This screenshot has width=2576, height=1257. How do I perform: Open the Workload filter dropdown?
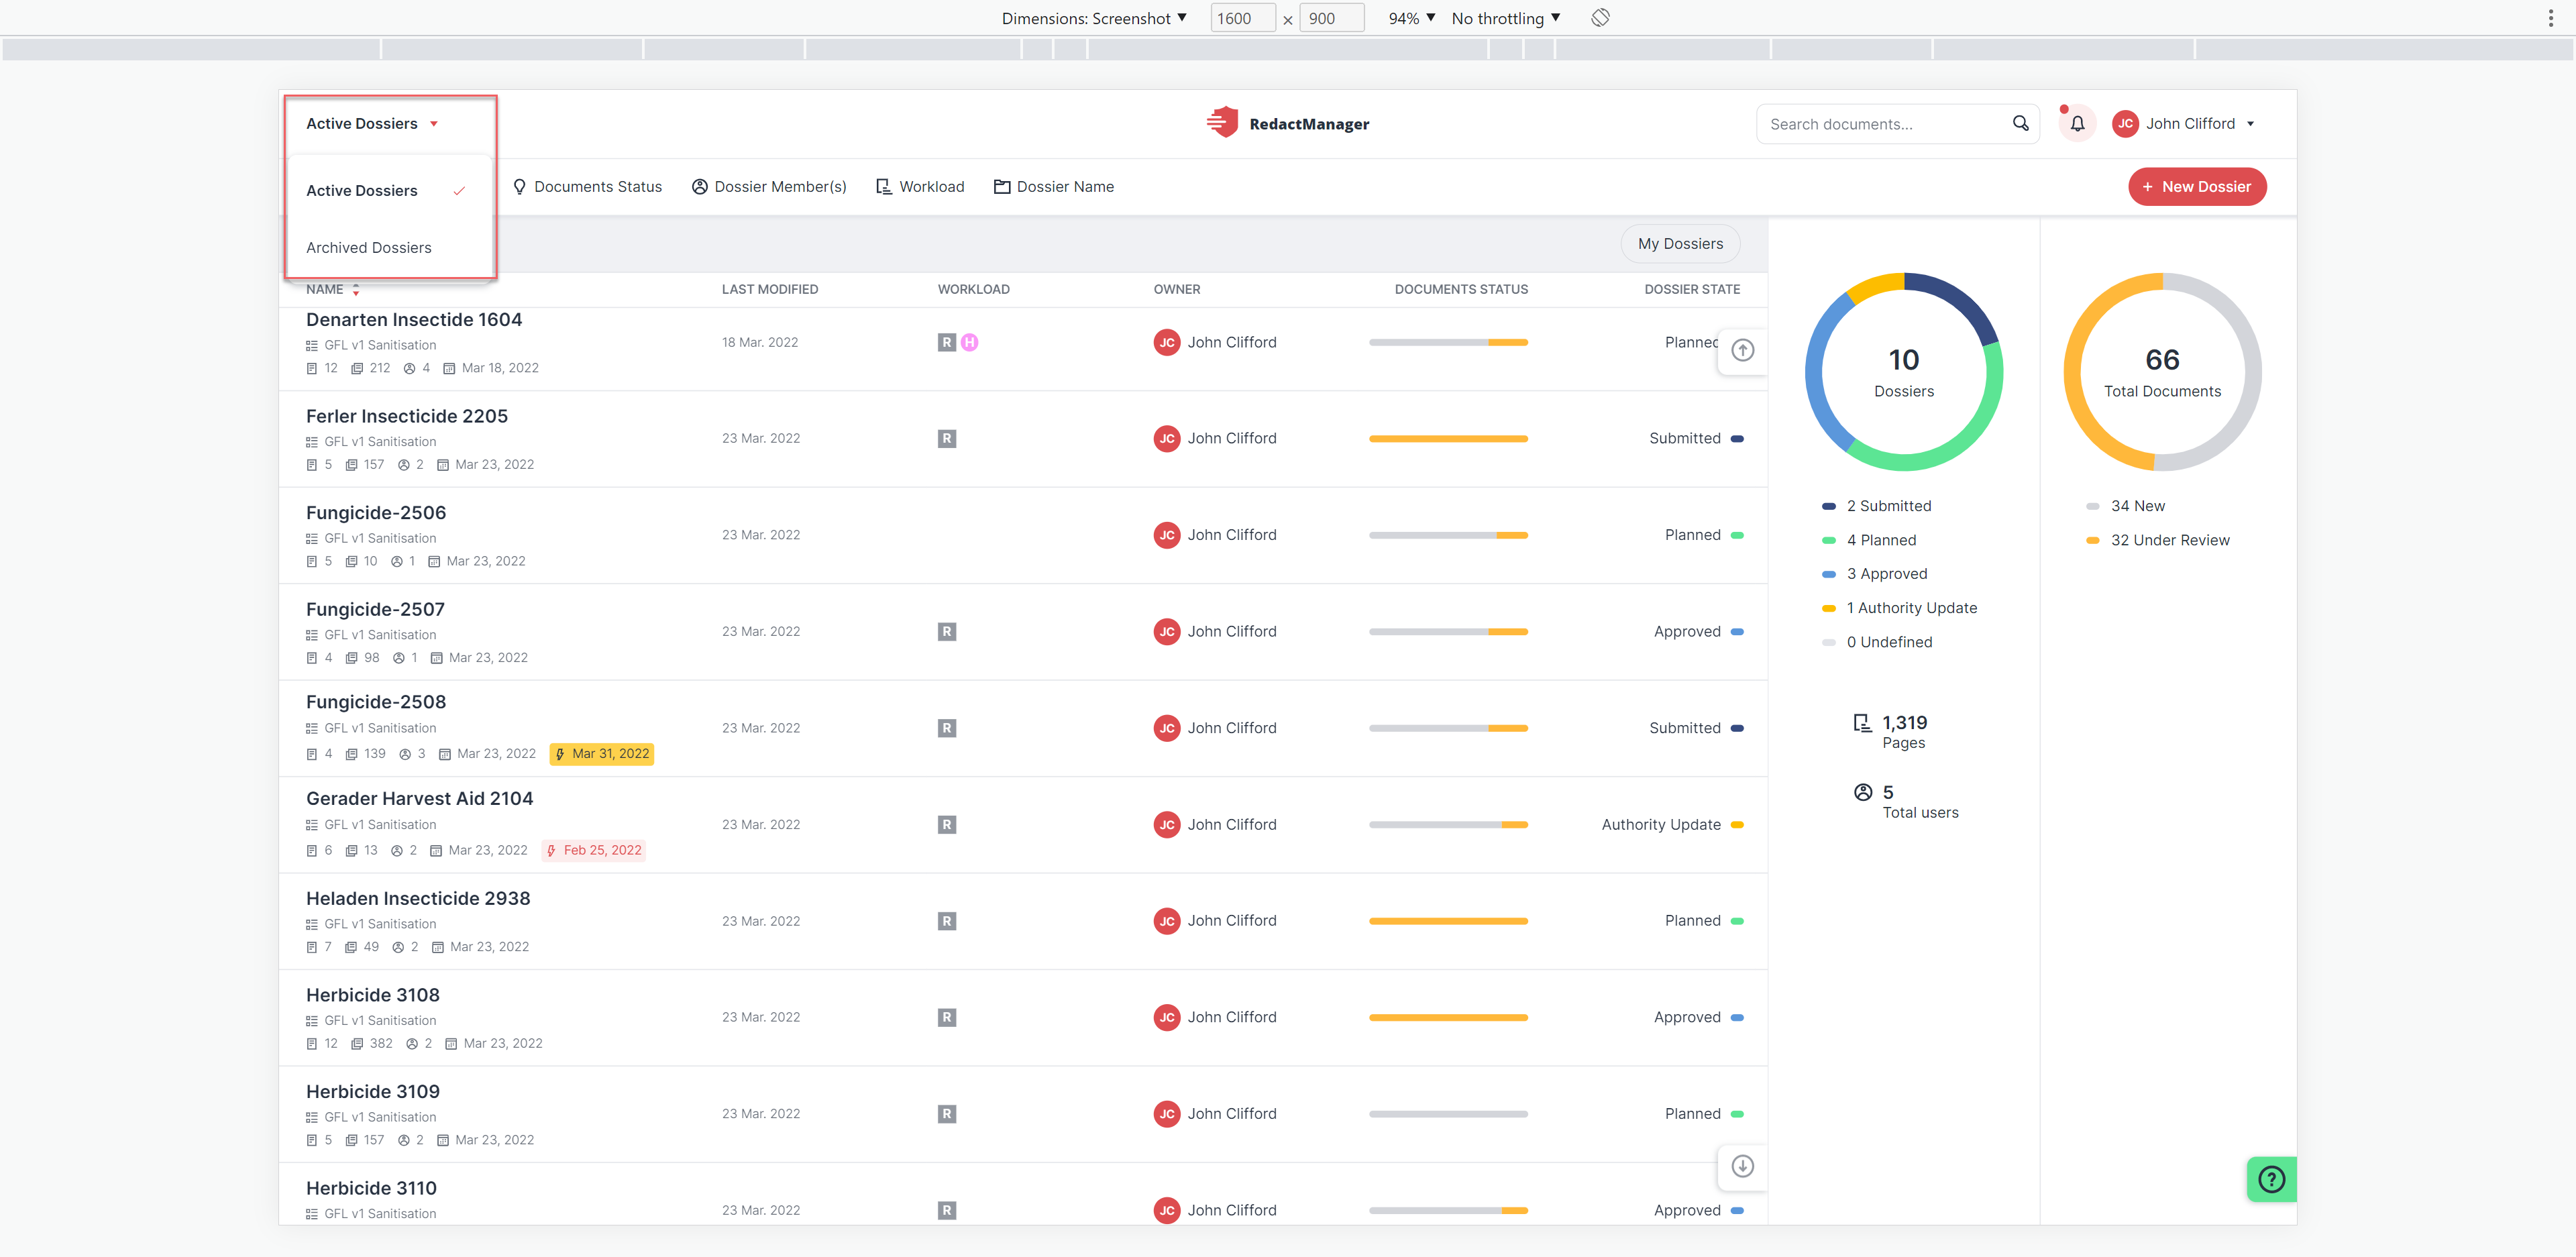click(x=920, y=187)
